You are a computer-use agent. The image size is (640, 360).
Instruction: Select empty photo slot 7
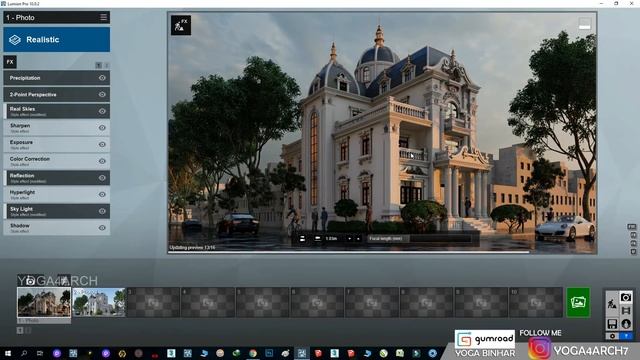point(372,302)
